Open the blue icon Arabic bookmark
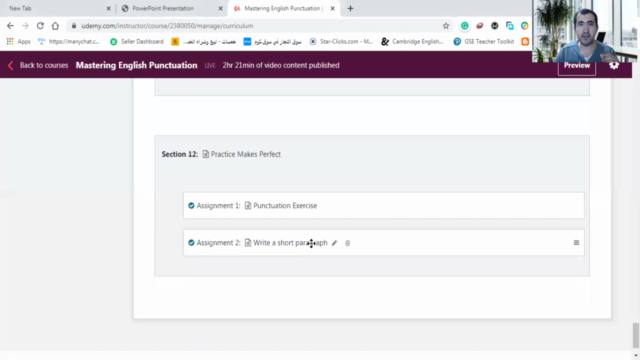This screenshot has width=640, height=360. click(272, 41)
